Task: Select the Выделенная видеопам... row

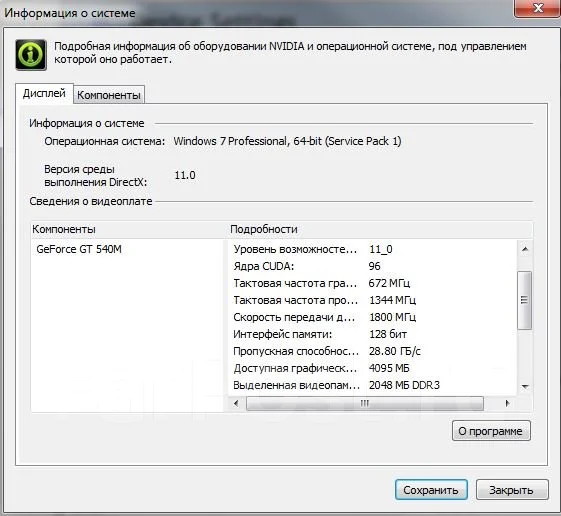Action: click(x=372, y=385)
